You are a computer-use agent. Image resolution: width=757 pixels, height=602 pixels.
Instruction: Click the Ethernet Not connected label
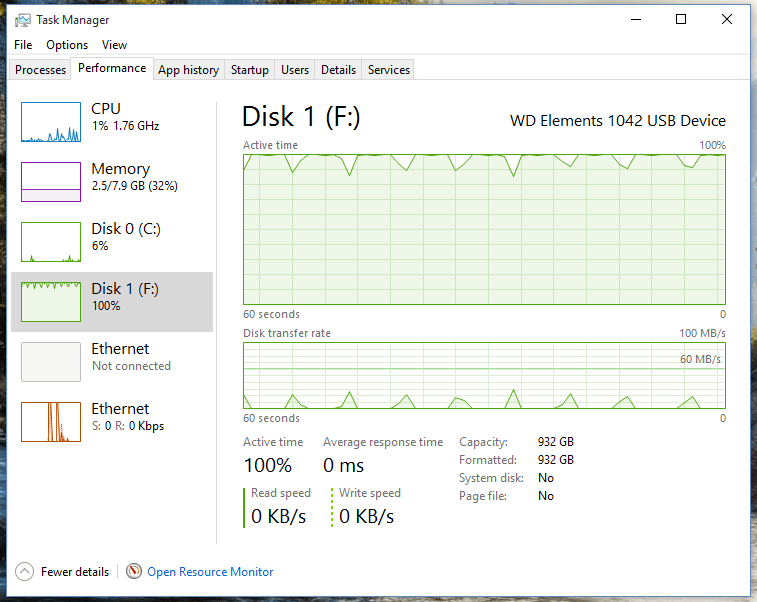[x=131, y=357]
